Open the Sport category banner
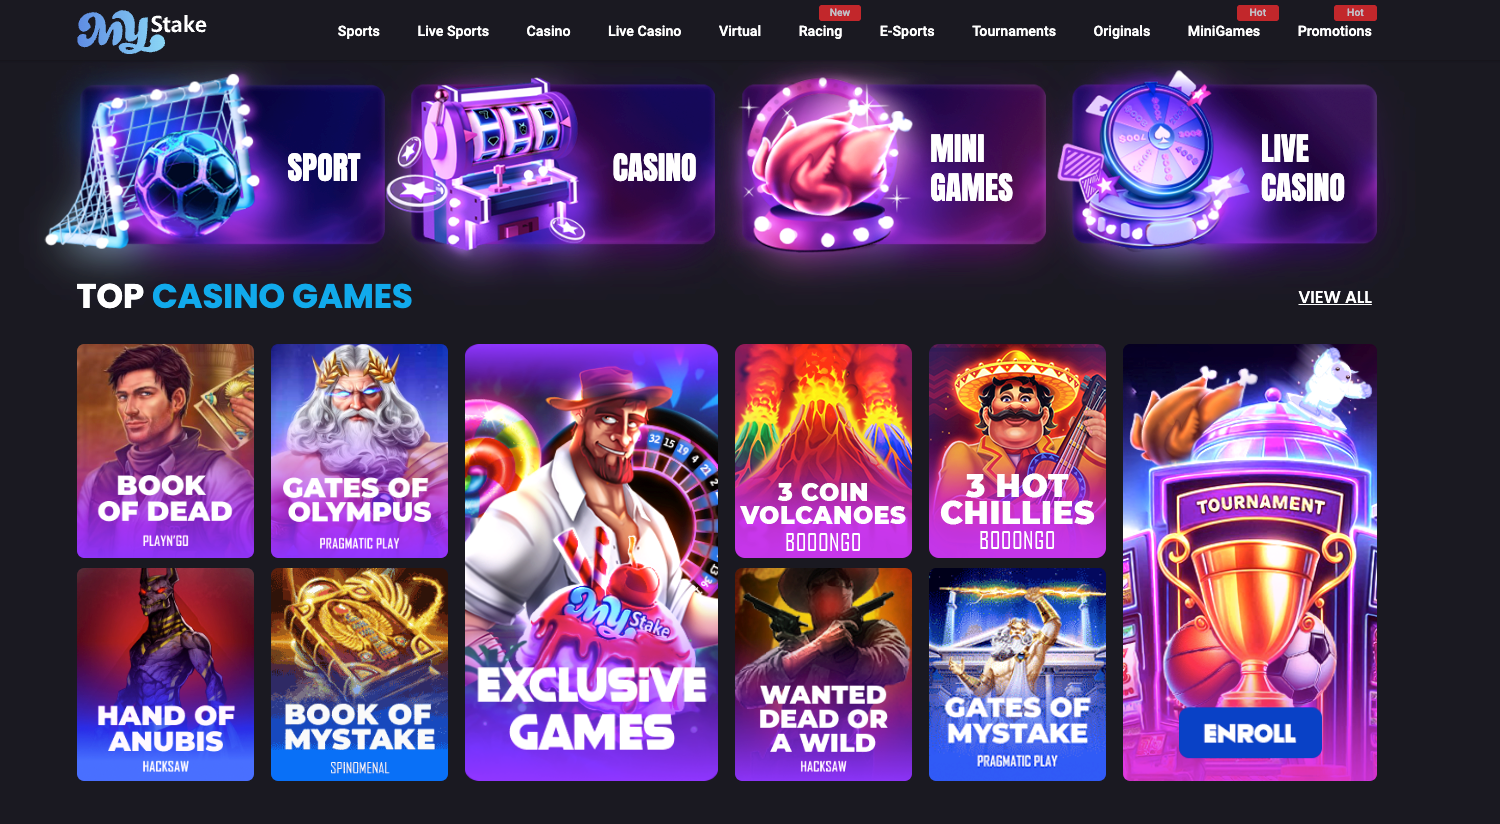Image resolution: width=1500 pixels, height=824 pixels. [231, 165]
